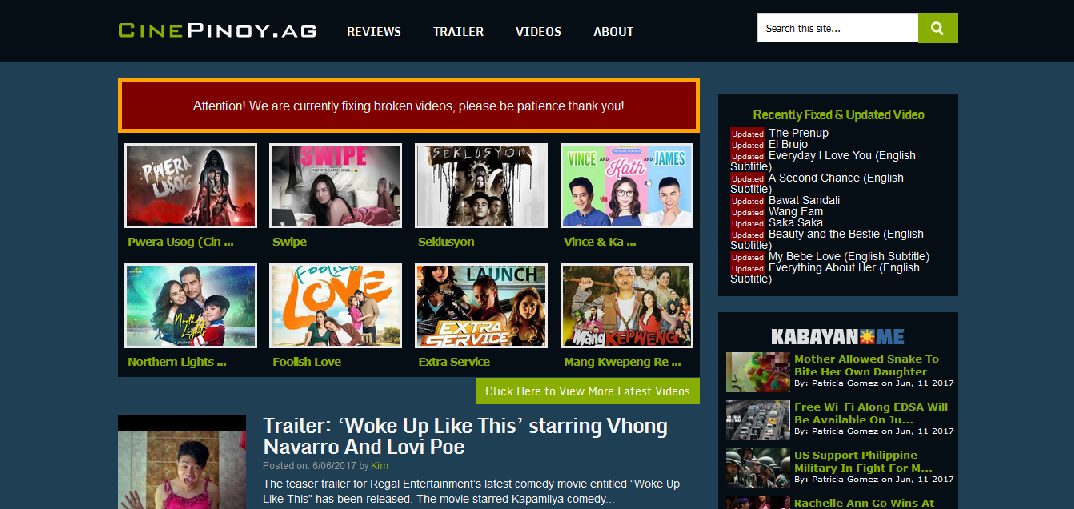This screenshot has width=1074, height=509.
Task: Click the Seklusyon title link
Action: click(x=446, y=242)
